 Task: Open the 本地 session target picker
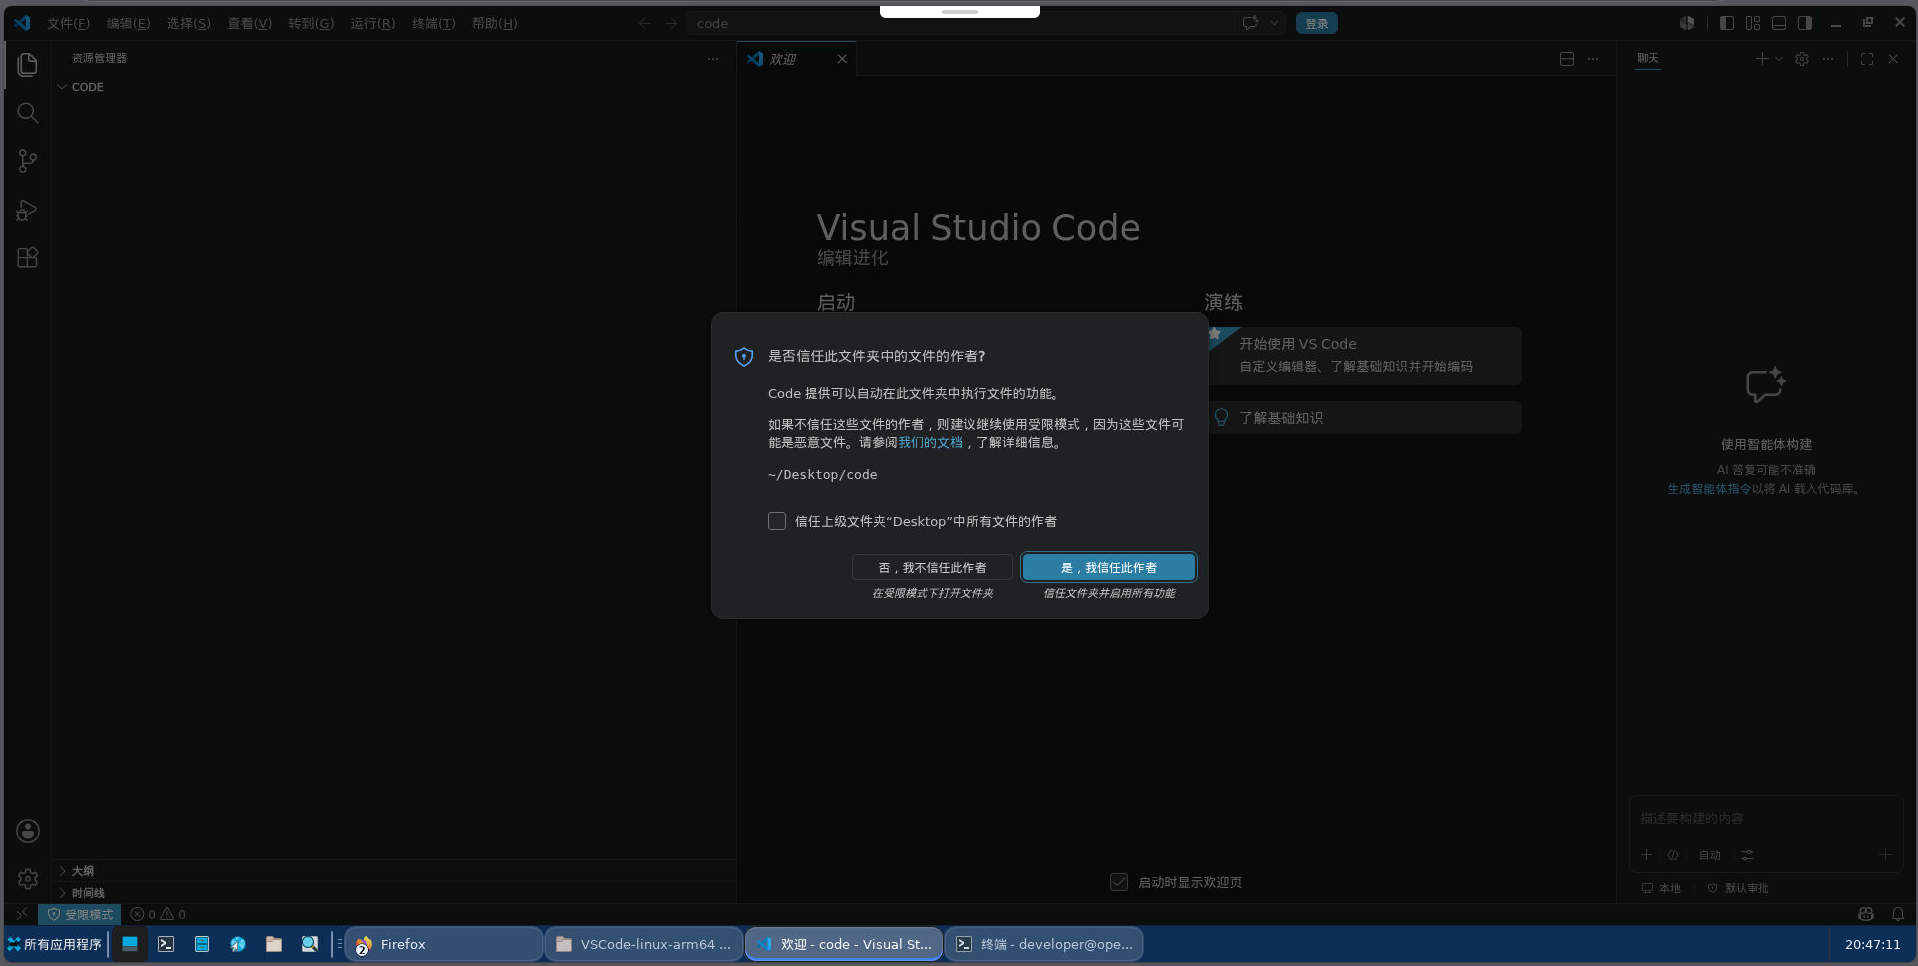coord(1661,888)
